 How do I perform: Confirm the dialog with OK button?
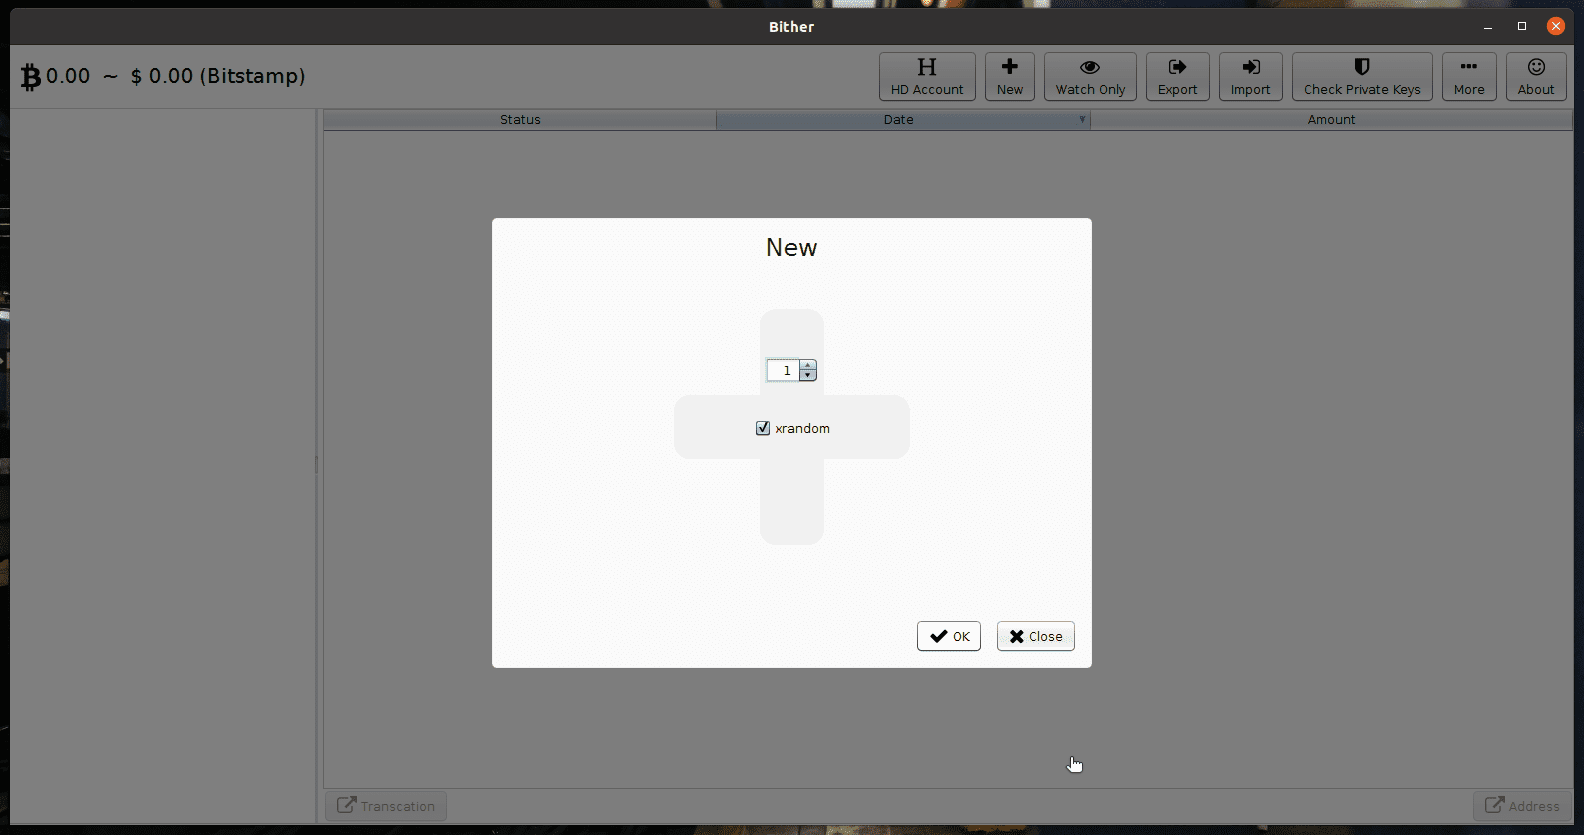point(948,636)
